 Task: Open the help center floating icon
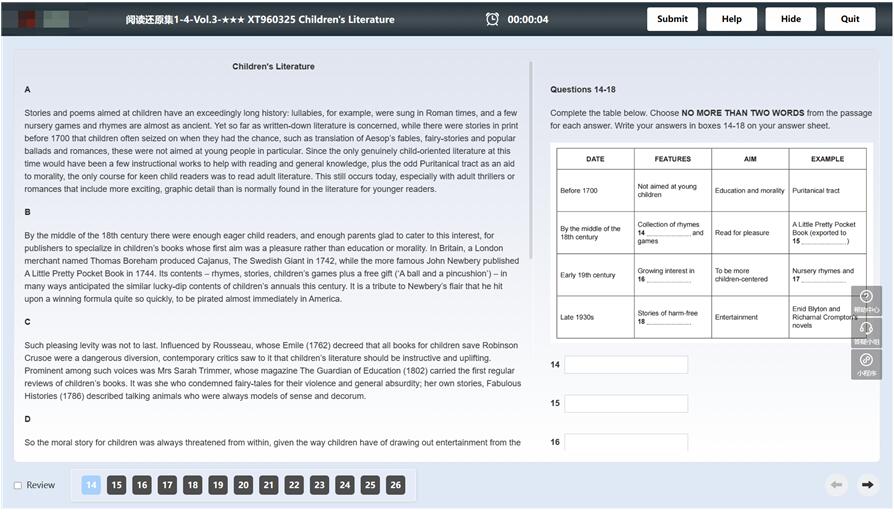(x=866, y=301)
